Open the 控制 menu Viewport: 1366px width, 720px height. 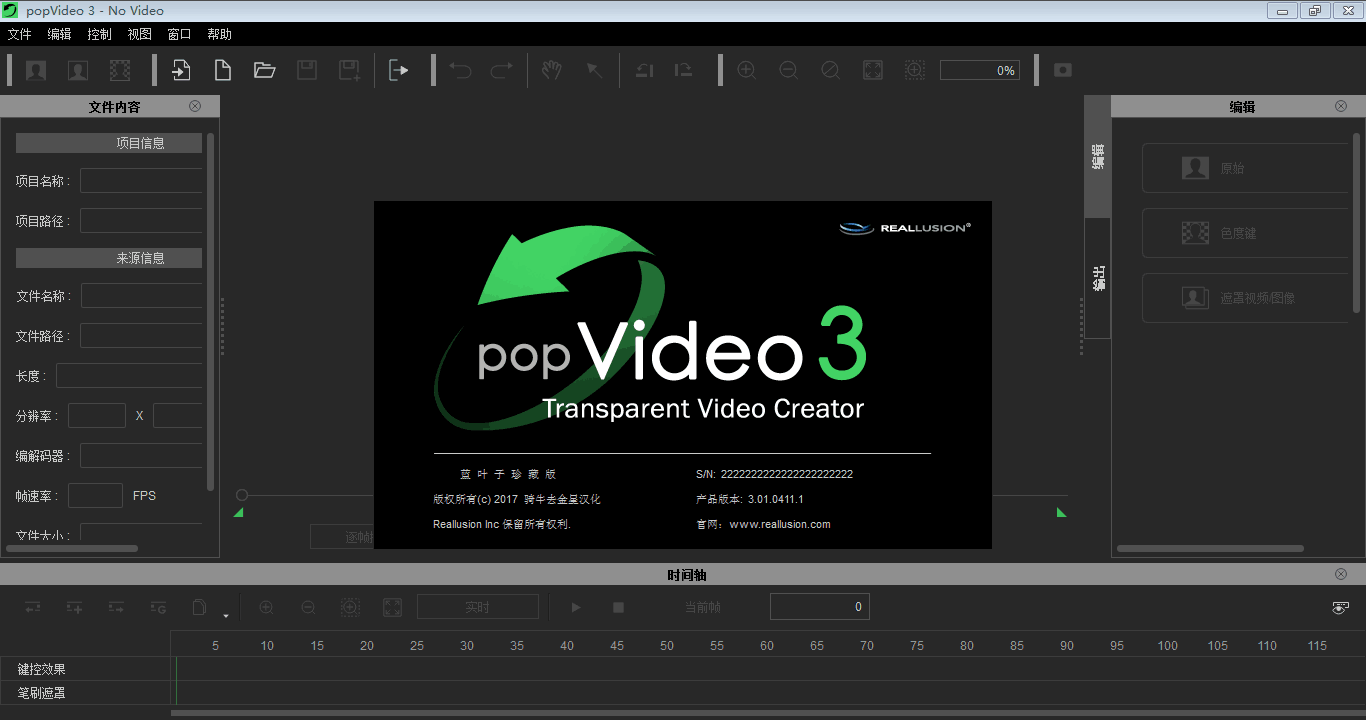pyautogui.click(x=100, y=34)
